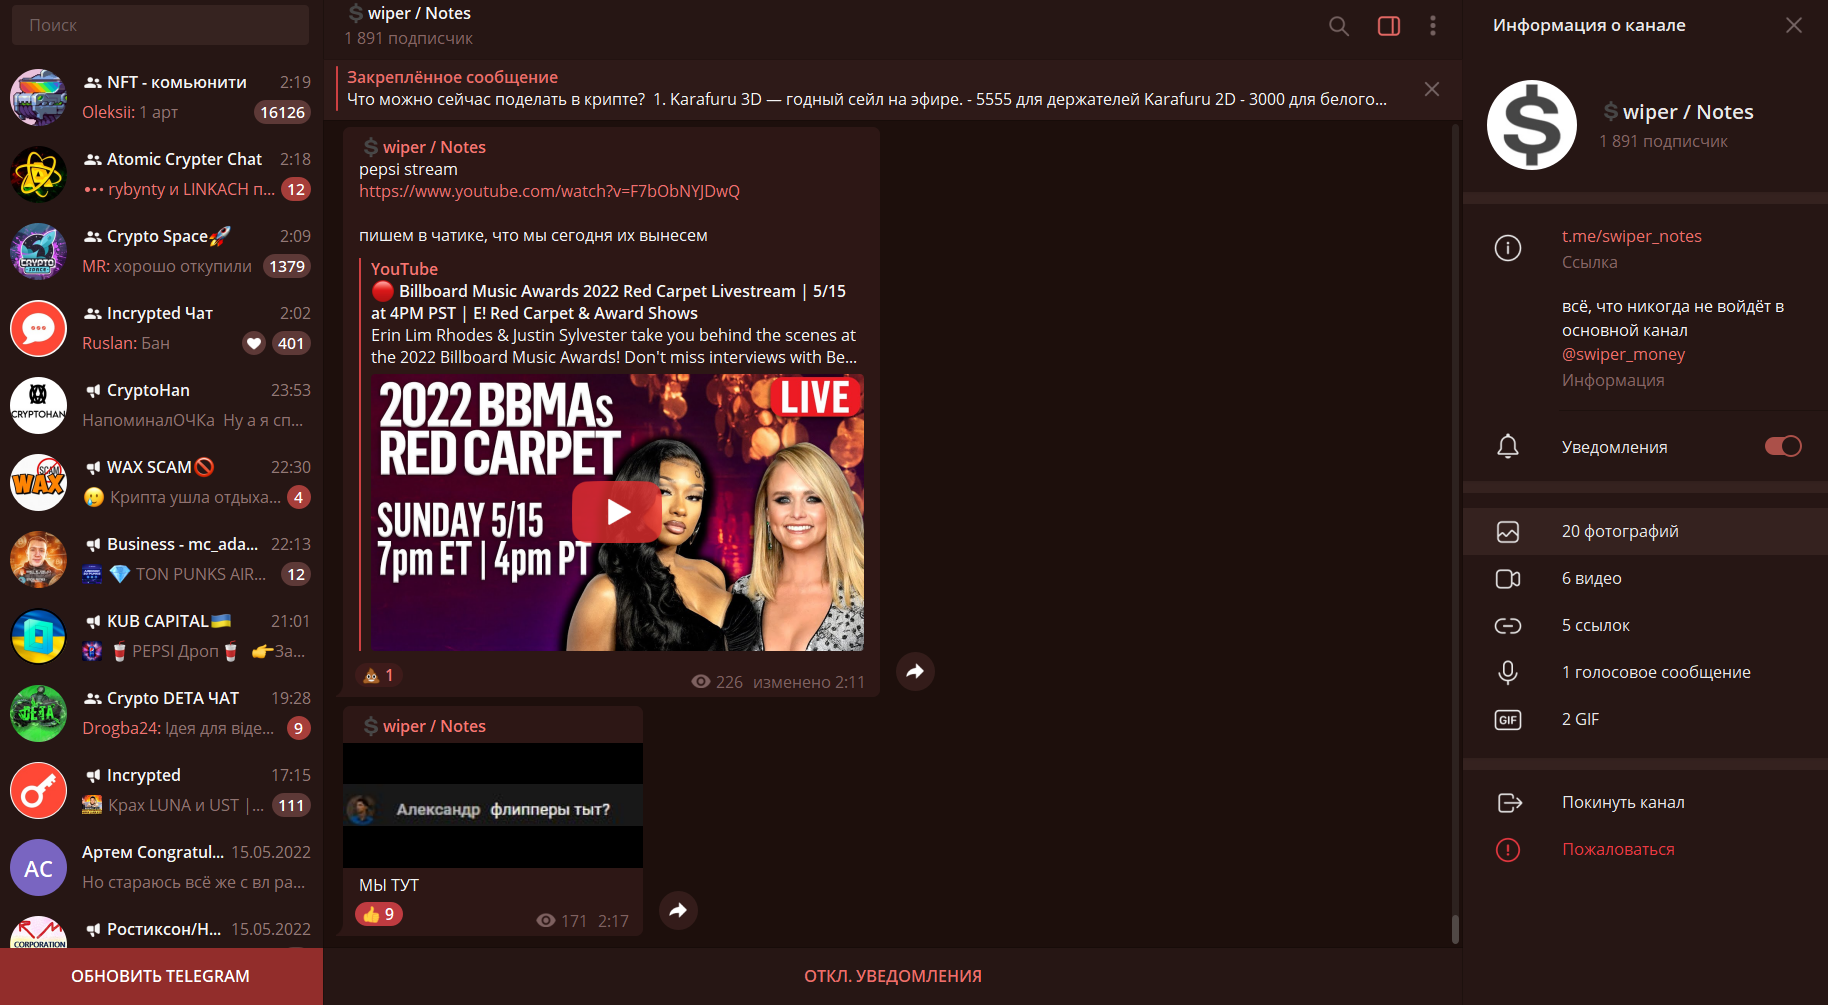
Task: Click the ОБНОВИТЬ TELEGRAM update button
Action: [x=161, y=976]
